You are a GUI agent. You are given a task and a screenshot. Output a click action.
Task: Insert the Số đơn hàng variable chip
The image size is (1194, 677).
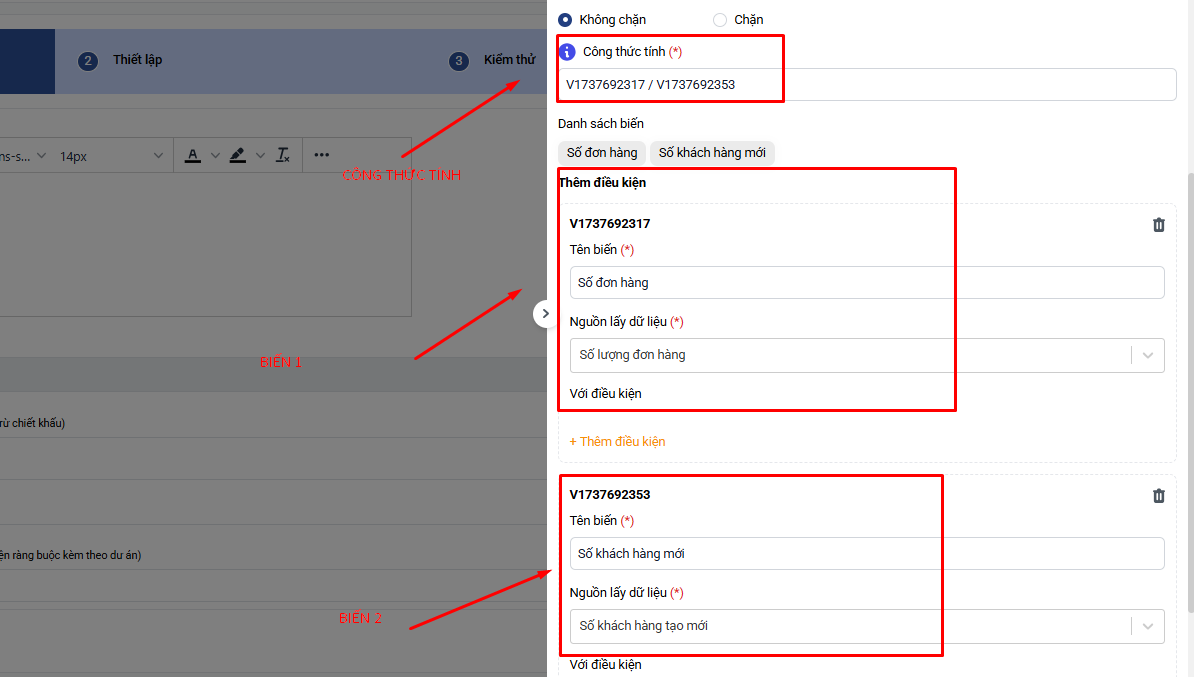[601, 153]
